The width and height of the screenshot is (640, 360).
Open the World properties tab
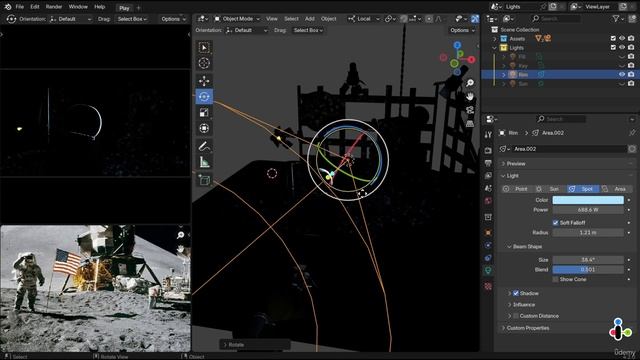[x=488, y=201]
